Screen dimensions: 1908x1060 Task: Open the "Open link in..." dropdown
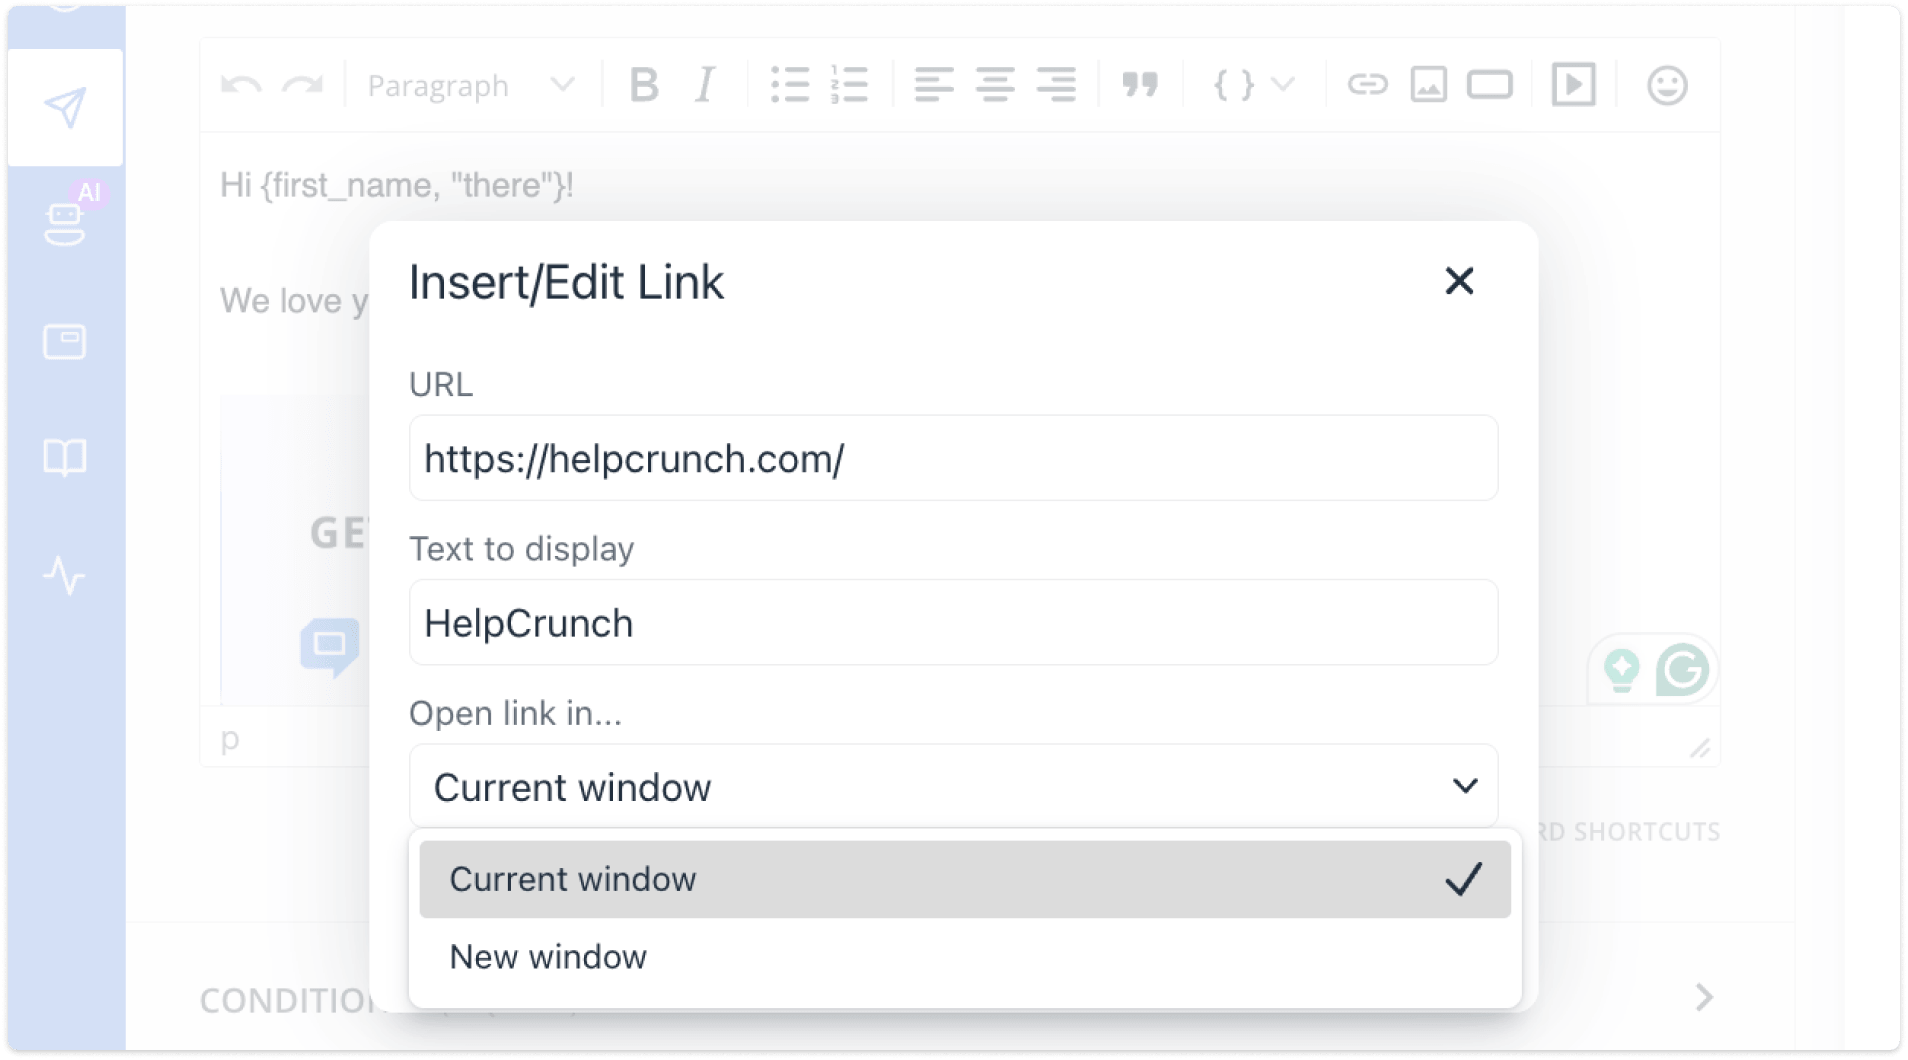[x=953, y=786]
